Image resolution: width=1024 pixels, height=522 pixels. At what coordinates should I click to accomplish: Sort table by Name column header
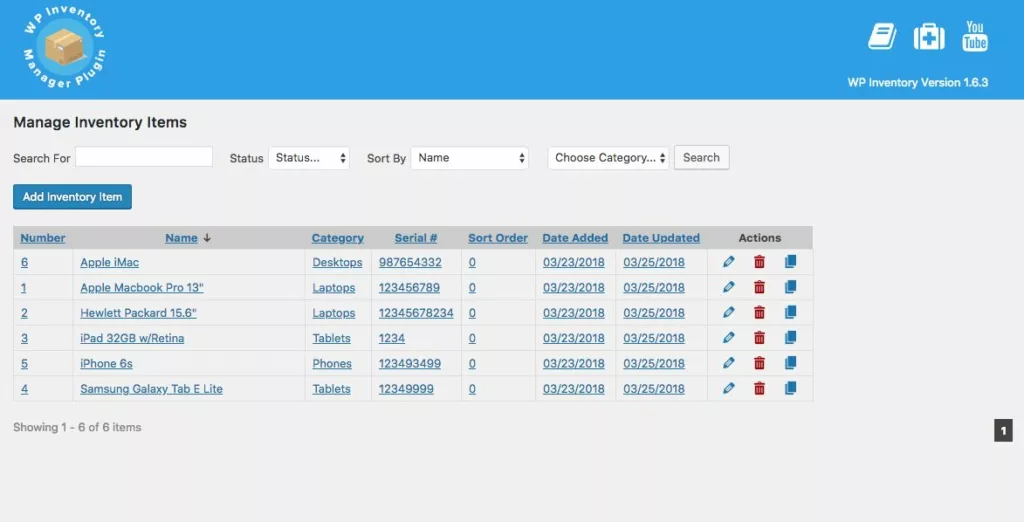[x=182, y=238]
